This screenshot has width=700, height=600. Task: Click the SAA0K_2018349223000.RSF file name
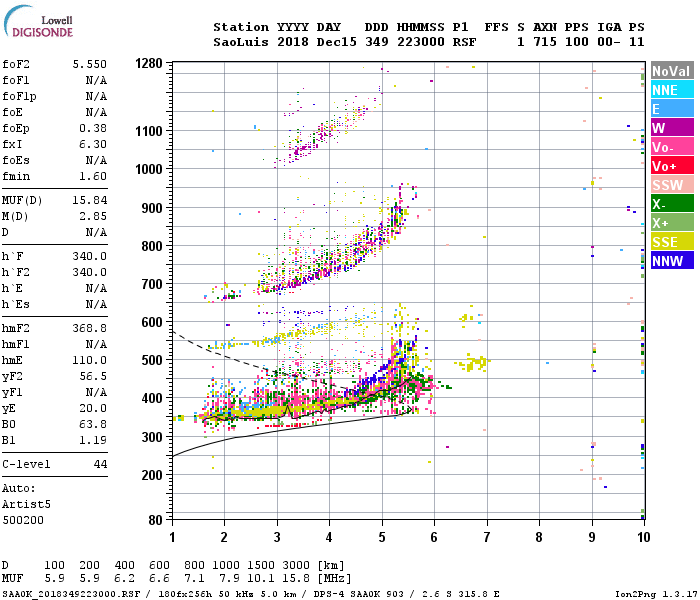pos(71,594)
